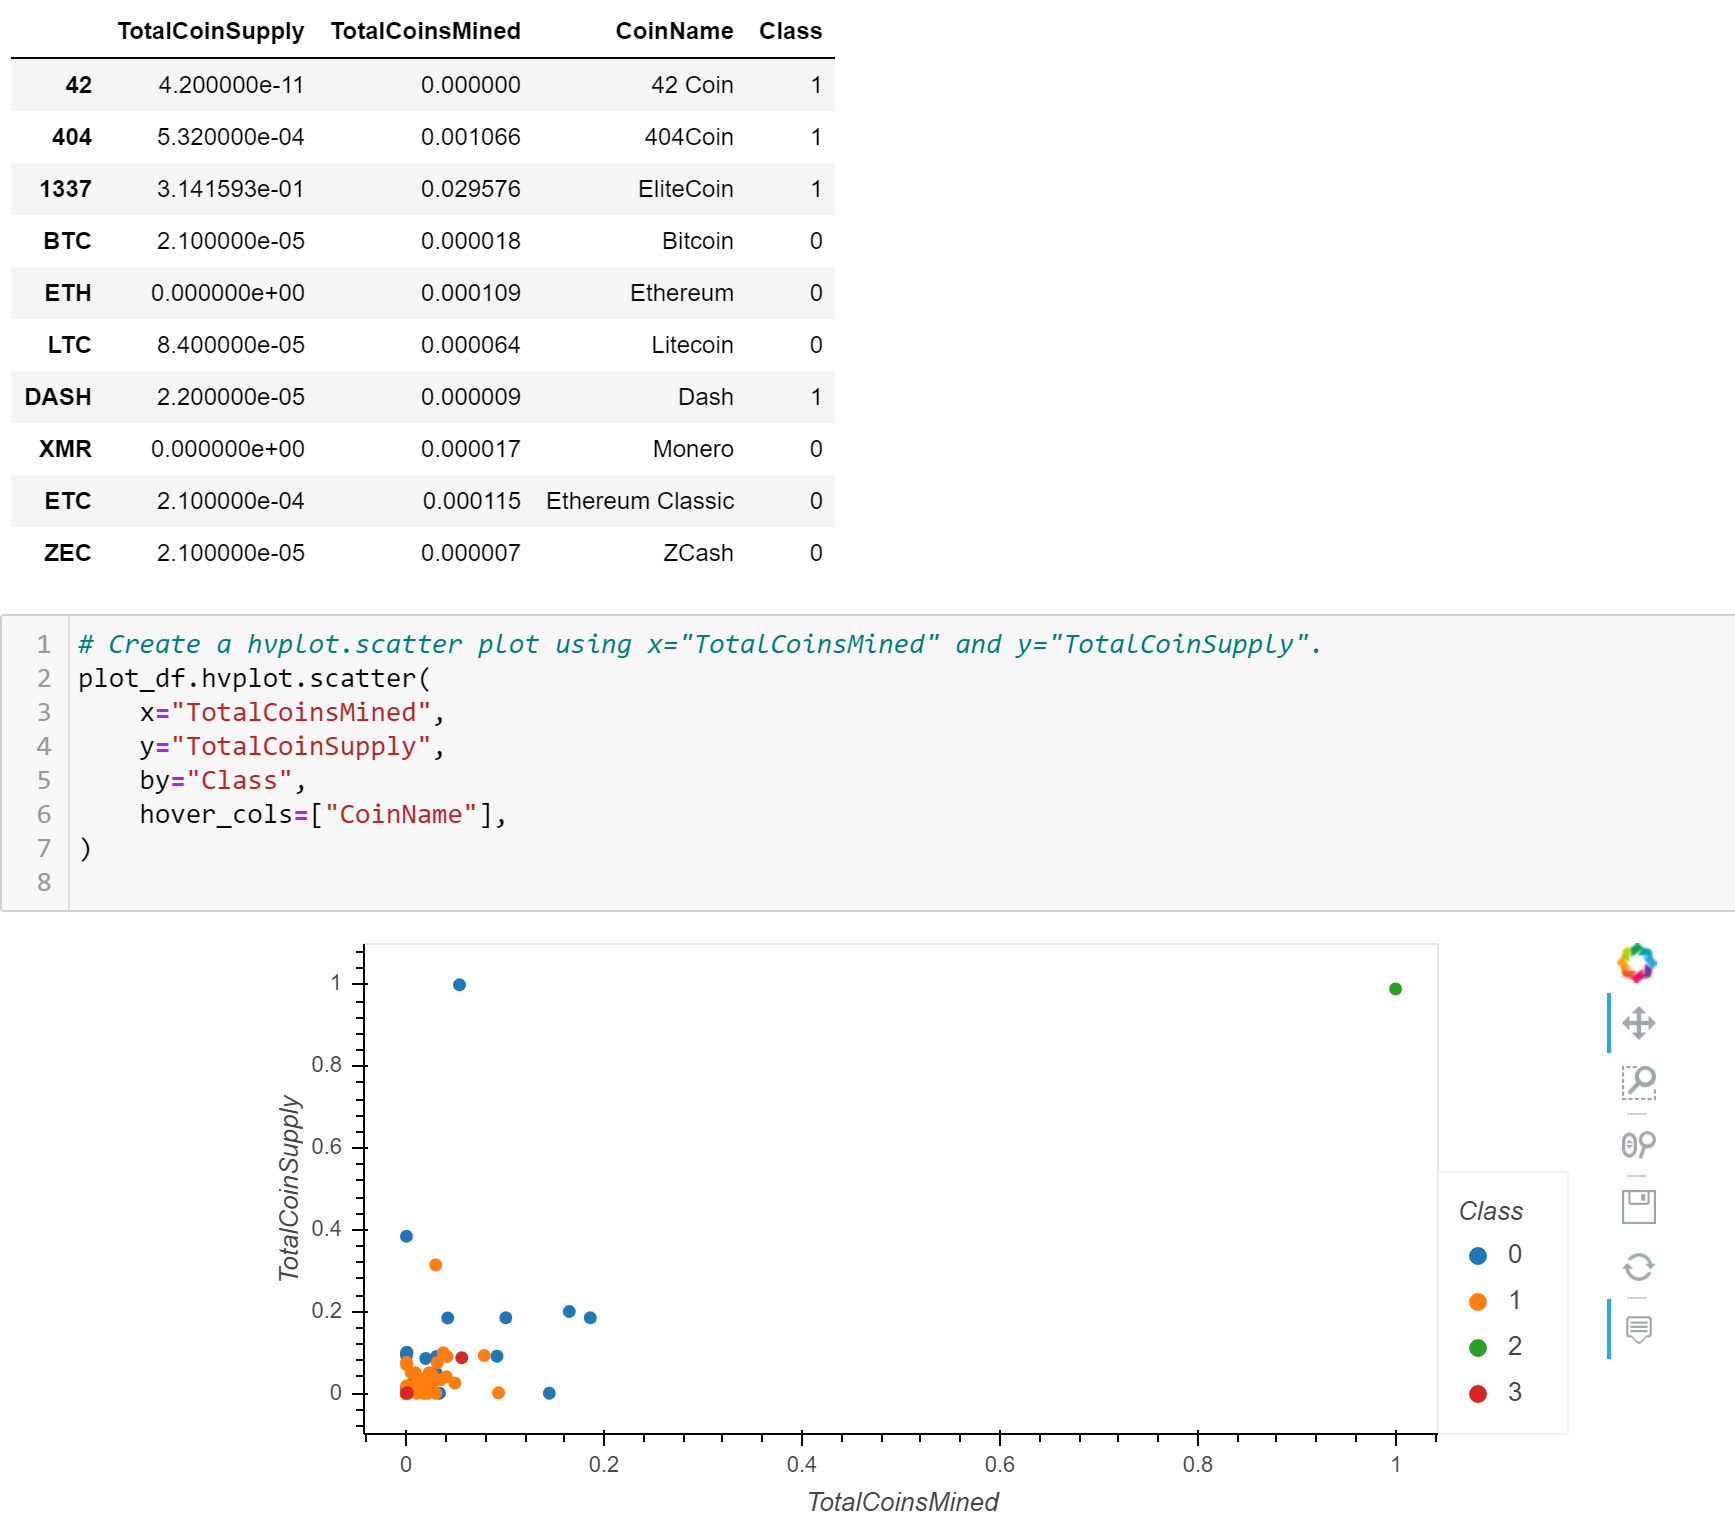Click the hover_cols code line
Screen dimensions: 1735x1522
point(323,814)
